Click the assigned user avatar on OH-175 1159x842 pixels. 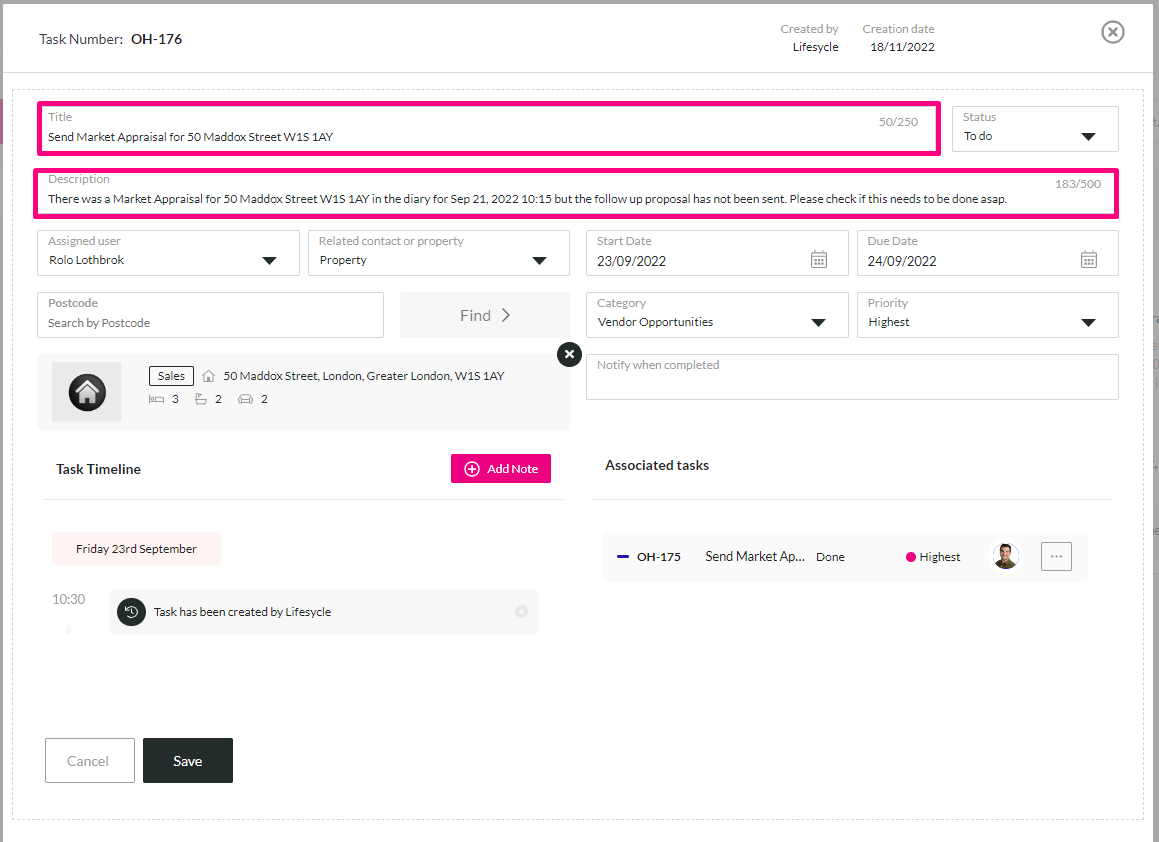[x=1005, y=557]
